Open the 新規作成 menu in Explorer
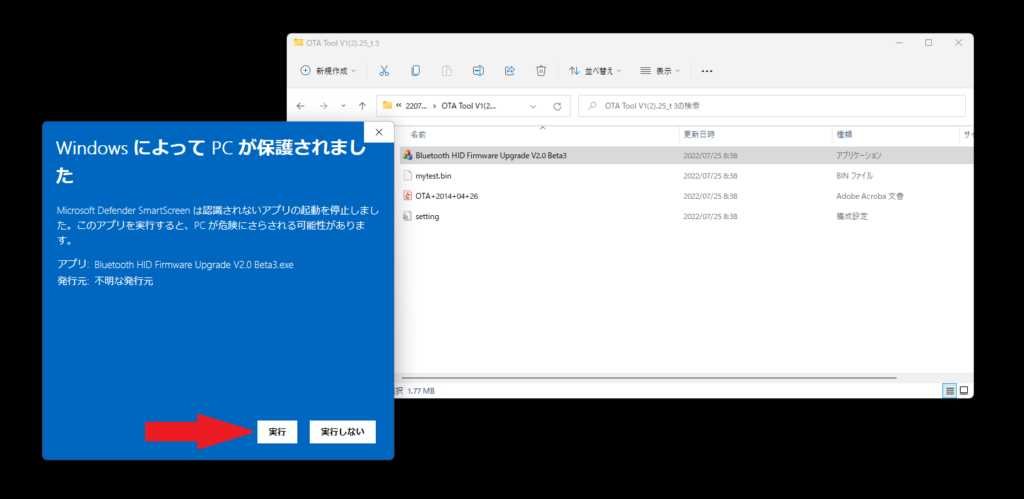The height and width of the screenshot is (499, 1024). coord(328,71)
